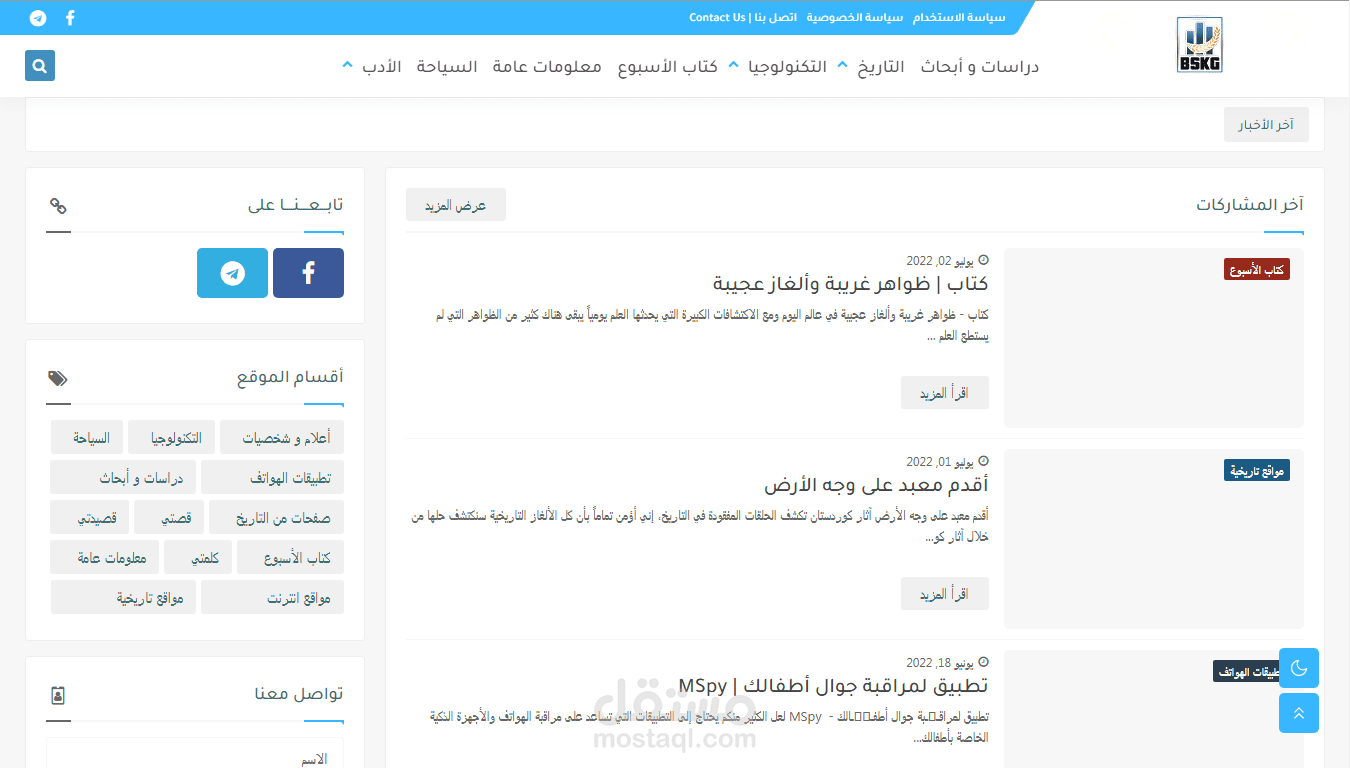The image size is (1350, 768).
Task: Click the date يوليو 02, 2022
Action: (x=947, y=260)
